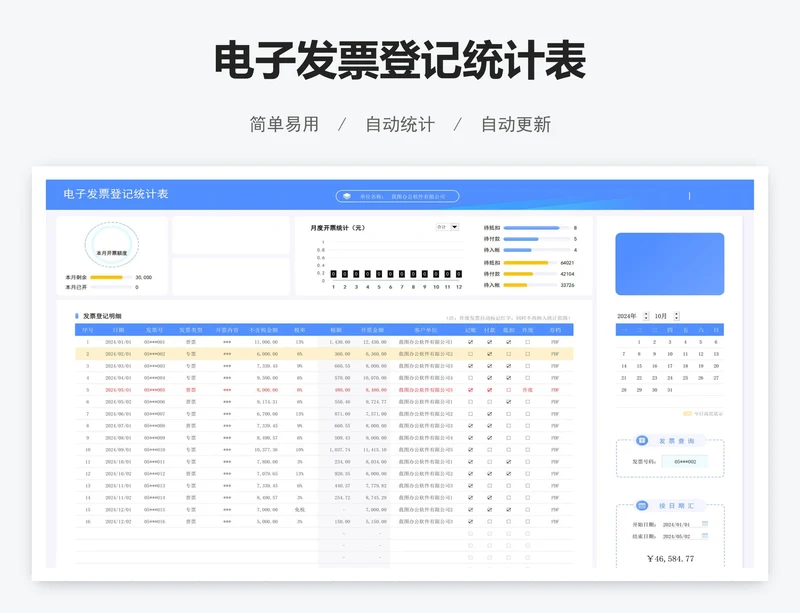Click the yellow 今日高亮提示 legend marker
The height and width of the screenshot is (613, 800).
[x=687, y=413]
